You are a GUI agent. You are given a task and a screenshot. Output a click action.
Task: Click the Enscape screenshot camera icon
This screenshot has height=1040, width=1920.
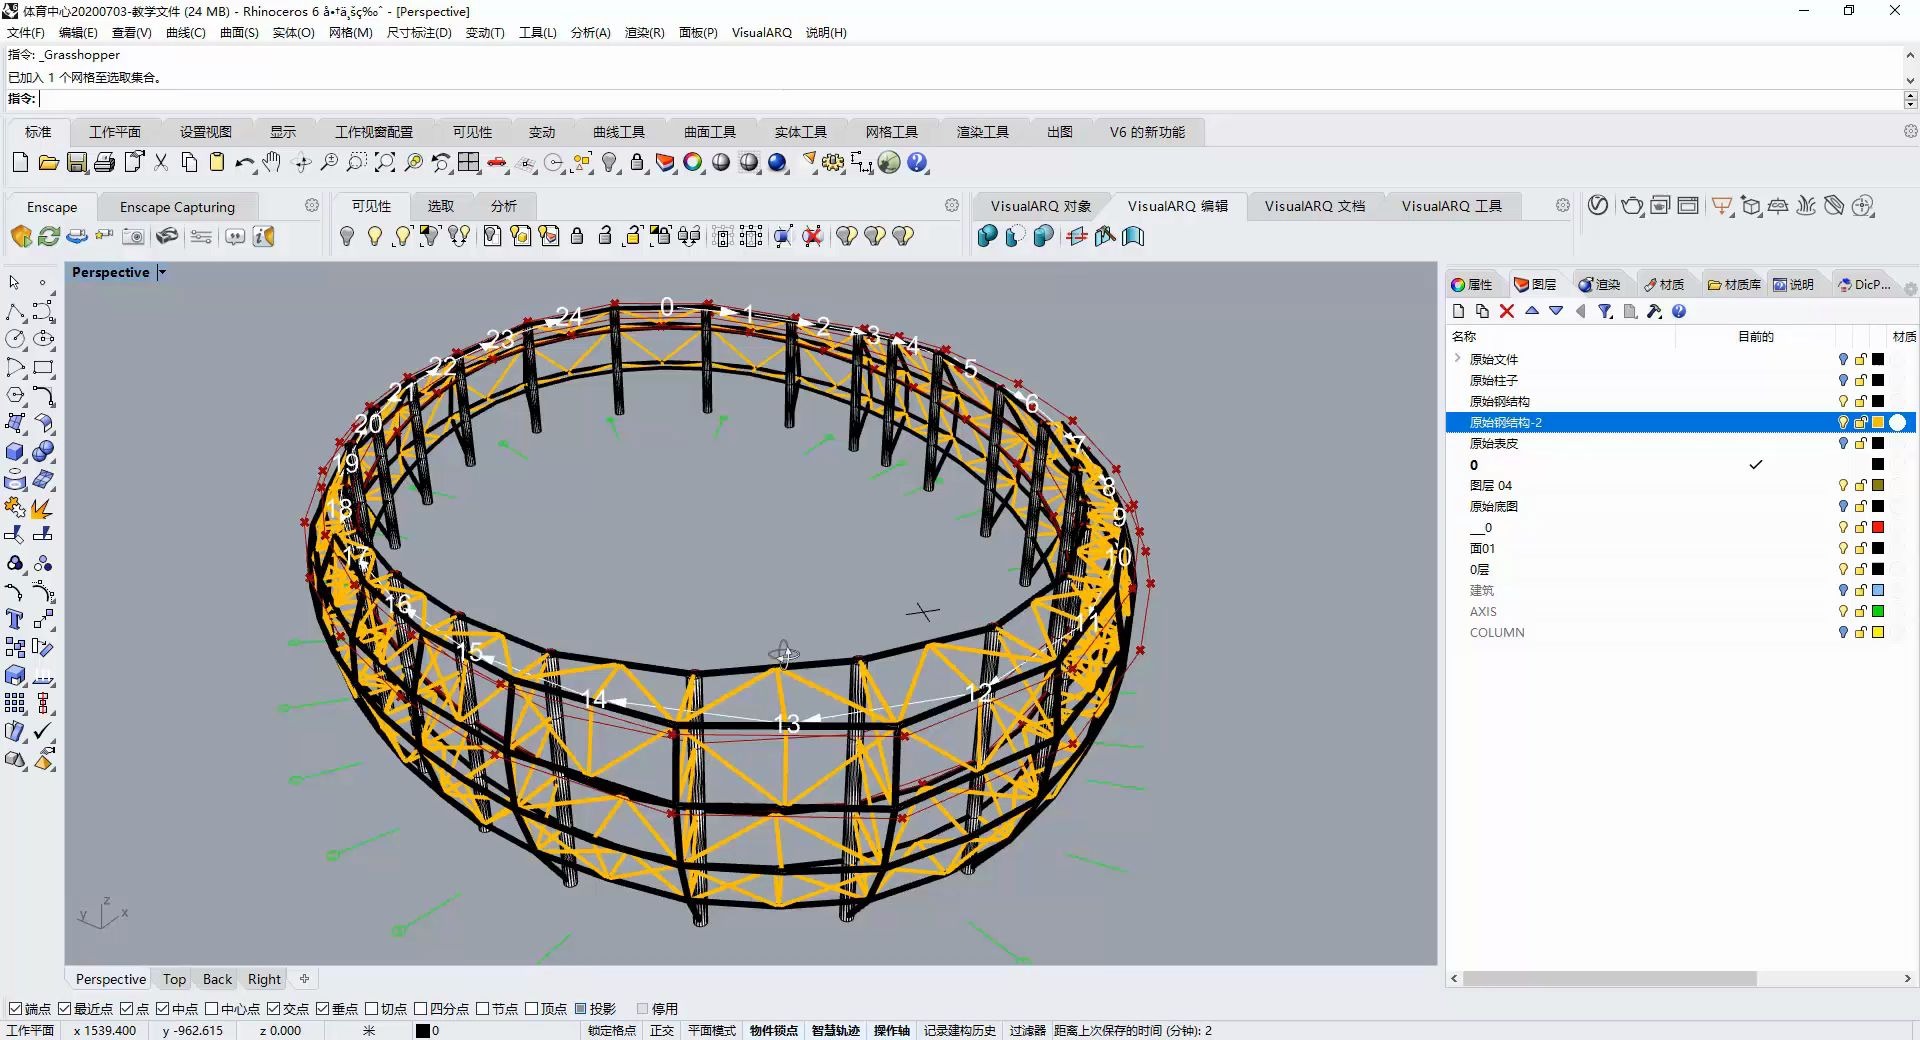(x=133, y=237)
